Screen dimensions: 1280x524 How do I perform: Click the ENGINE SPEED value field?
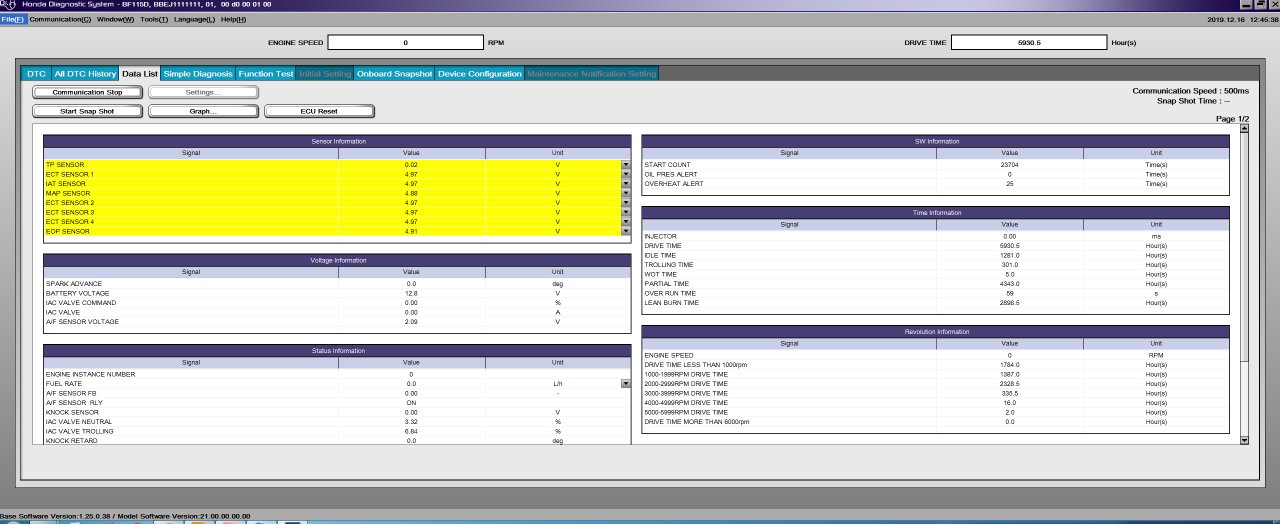point(405,43)
